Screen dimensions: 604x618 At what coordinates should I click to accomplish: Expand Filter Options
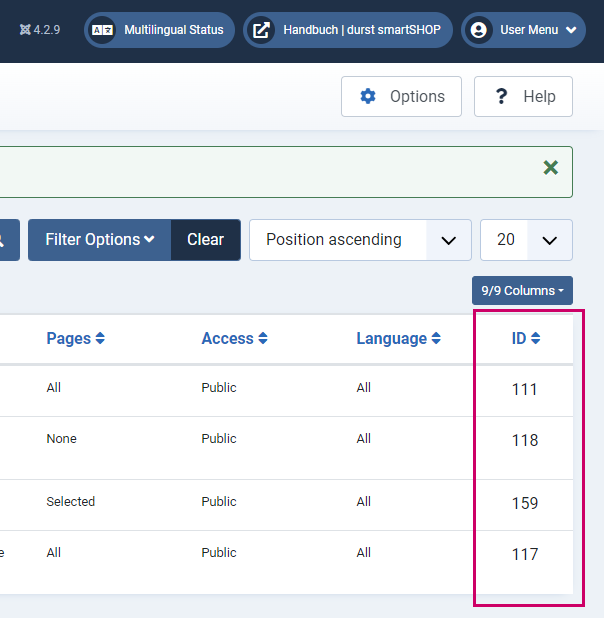point(99,240)
